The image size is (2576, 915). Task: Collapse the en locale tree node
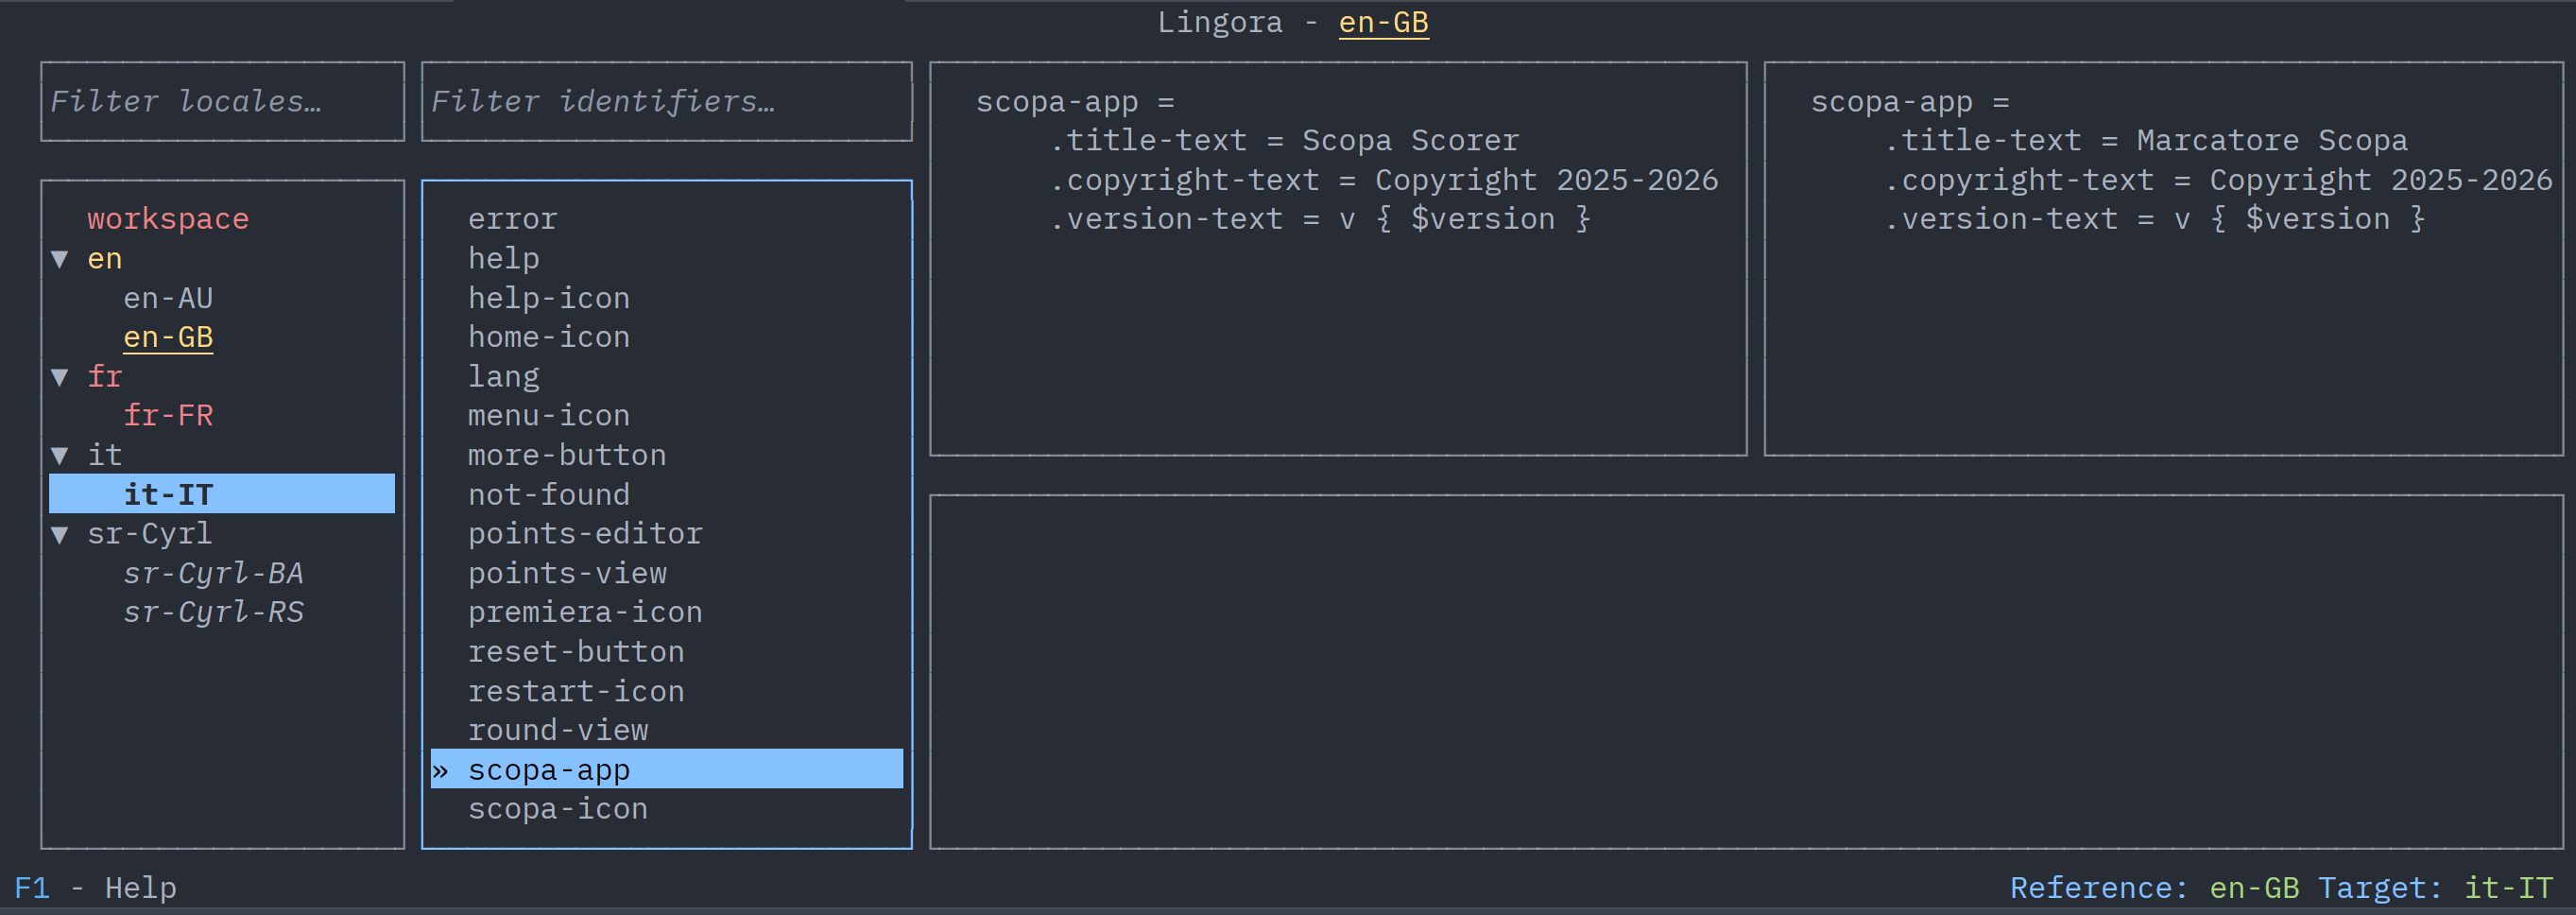[60, 259]
